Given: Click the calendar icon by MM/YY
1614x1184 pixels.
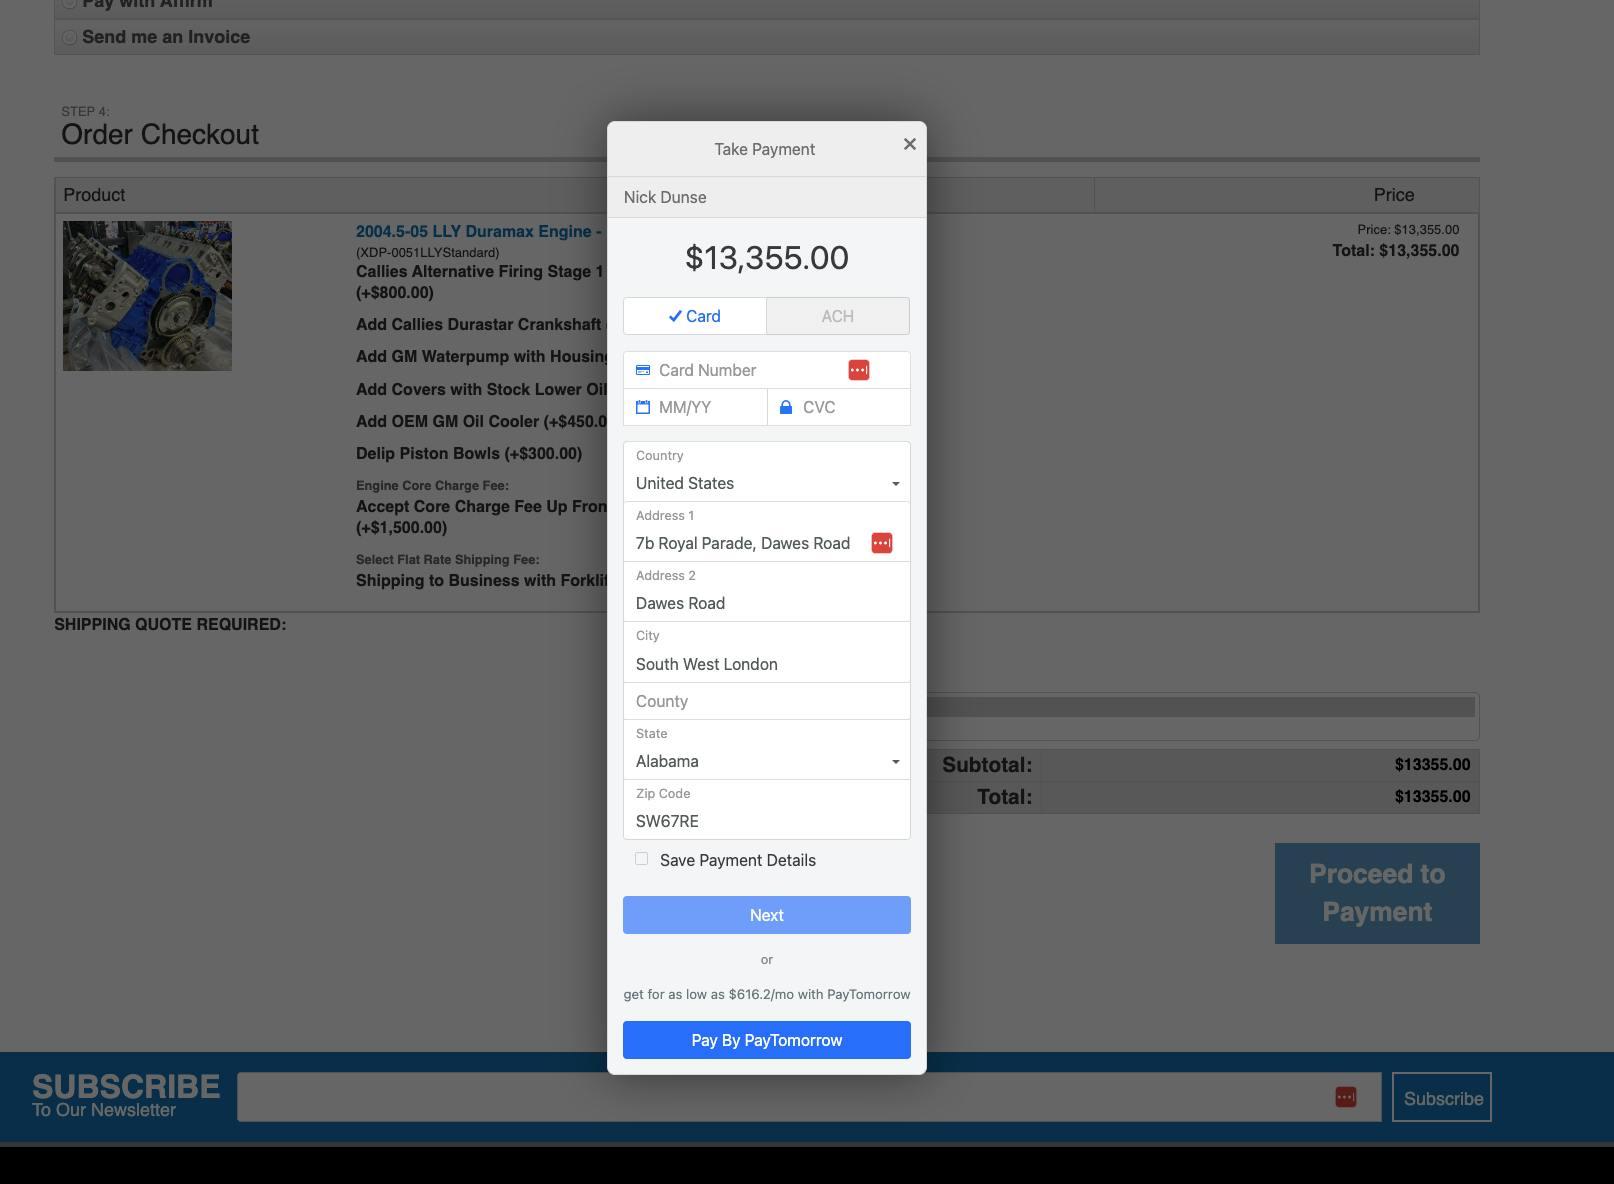Looking at the screenshot, I should tap(643, 407).
